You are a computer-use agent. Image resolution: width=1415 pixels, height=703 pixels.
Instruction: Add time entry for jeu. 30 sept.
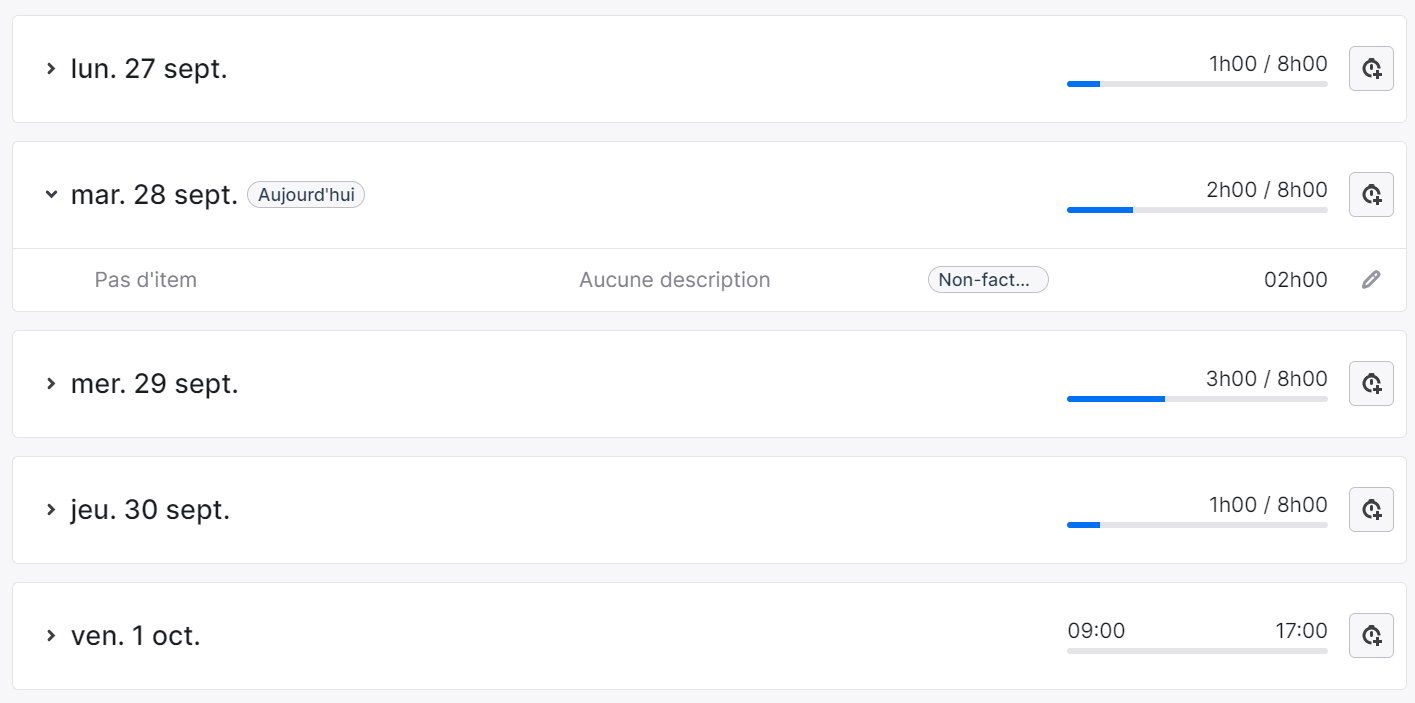tap(1371, 509)
